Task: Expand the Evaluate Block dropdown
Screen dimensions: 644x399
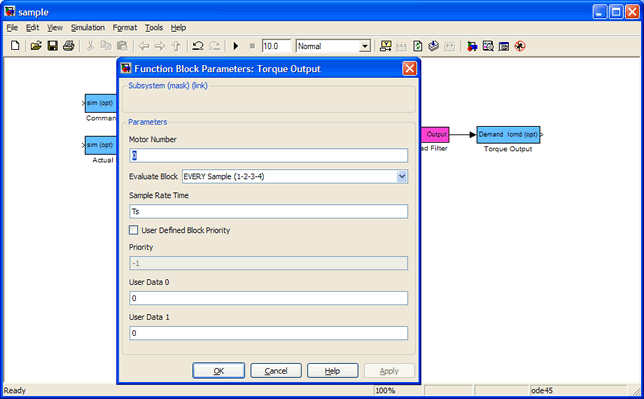Action: (402, 176)
